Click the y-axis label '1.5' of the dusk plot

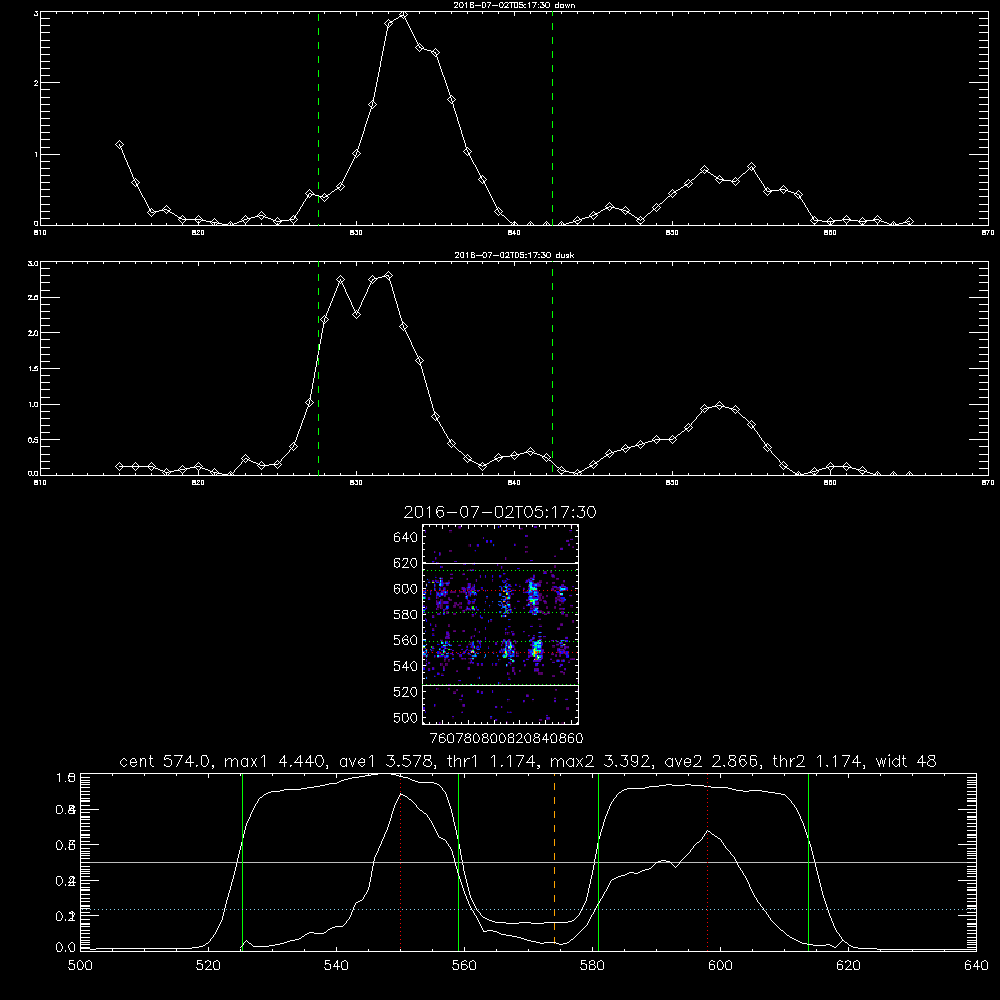(34, 369)
